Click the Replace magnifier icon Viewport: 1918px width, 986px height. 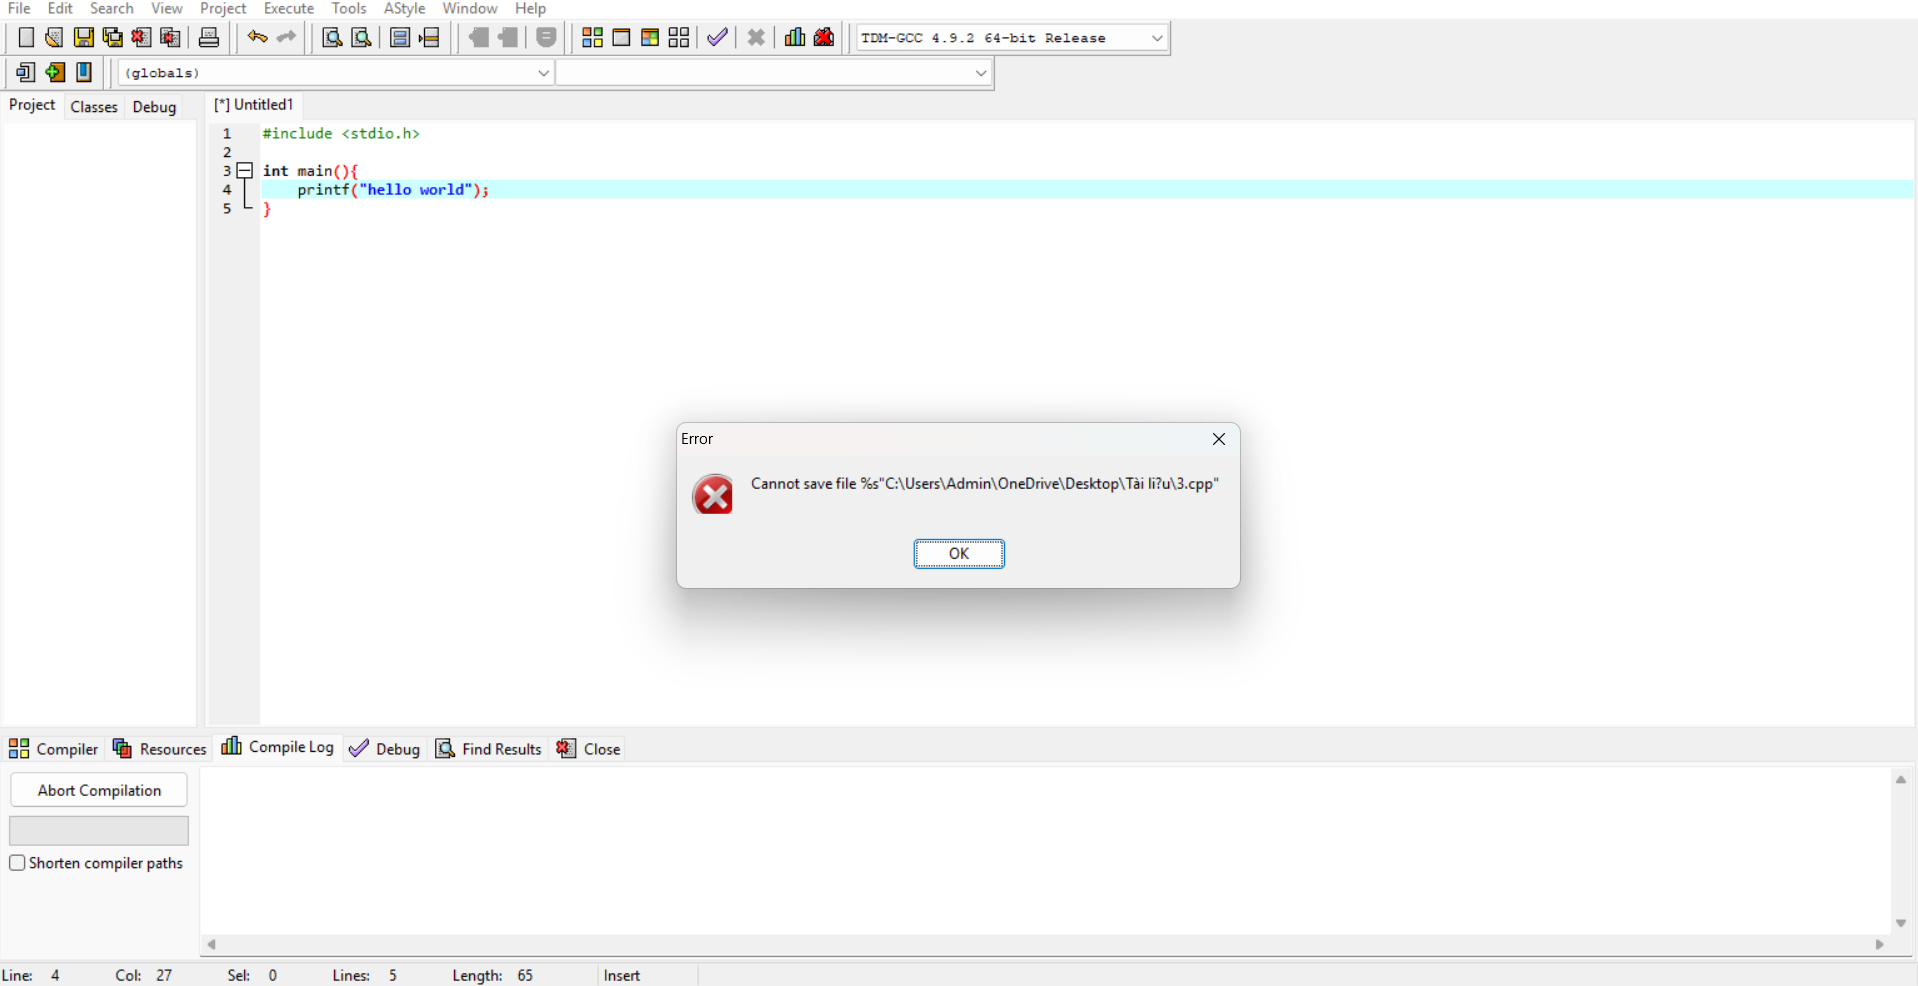[362, 38]
